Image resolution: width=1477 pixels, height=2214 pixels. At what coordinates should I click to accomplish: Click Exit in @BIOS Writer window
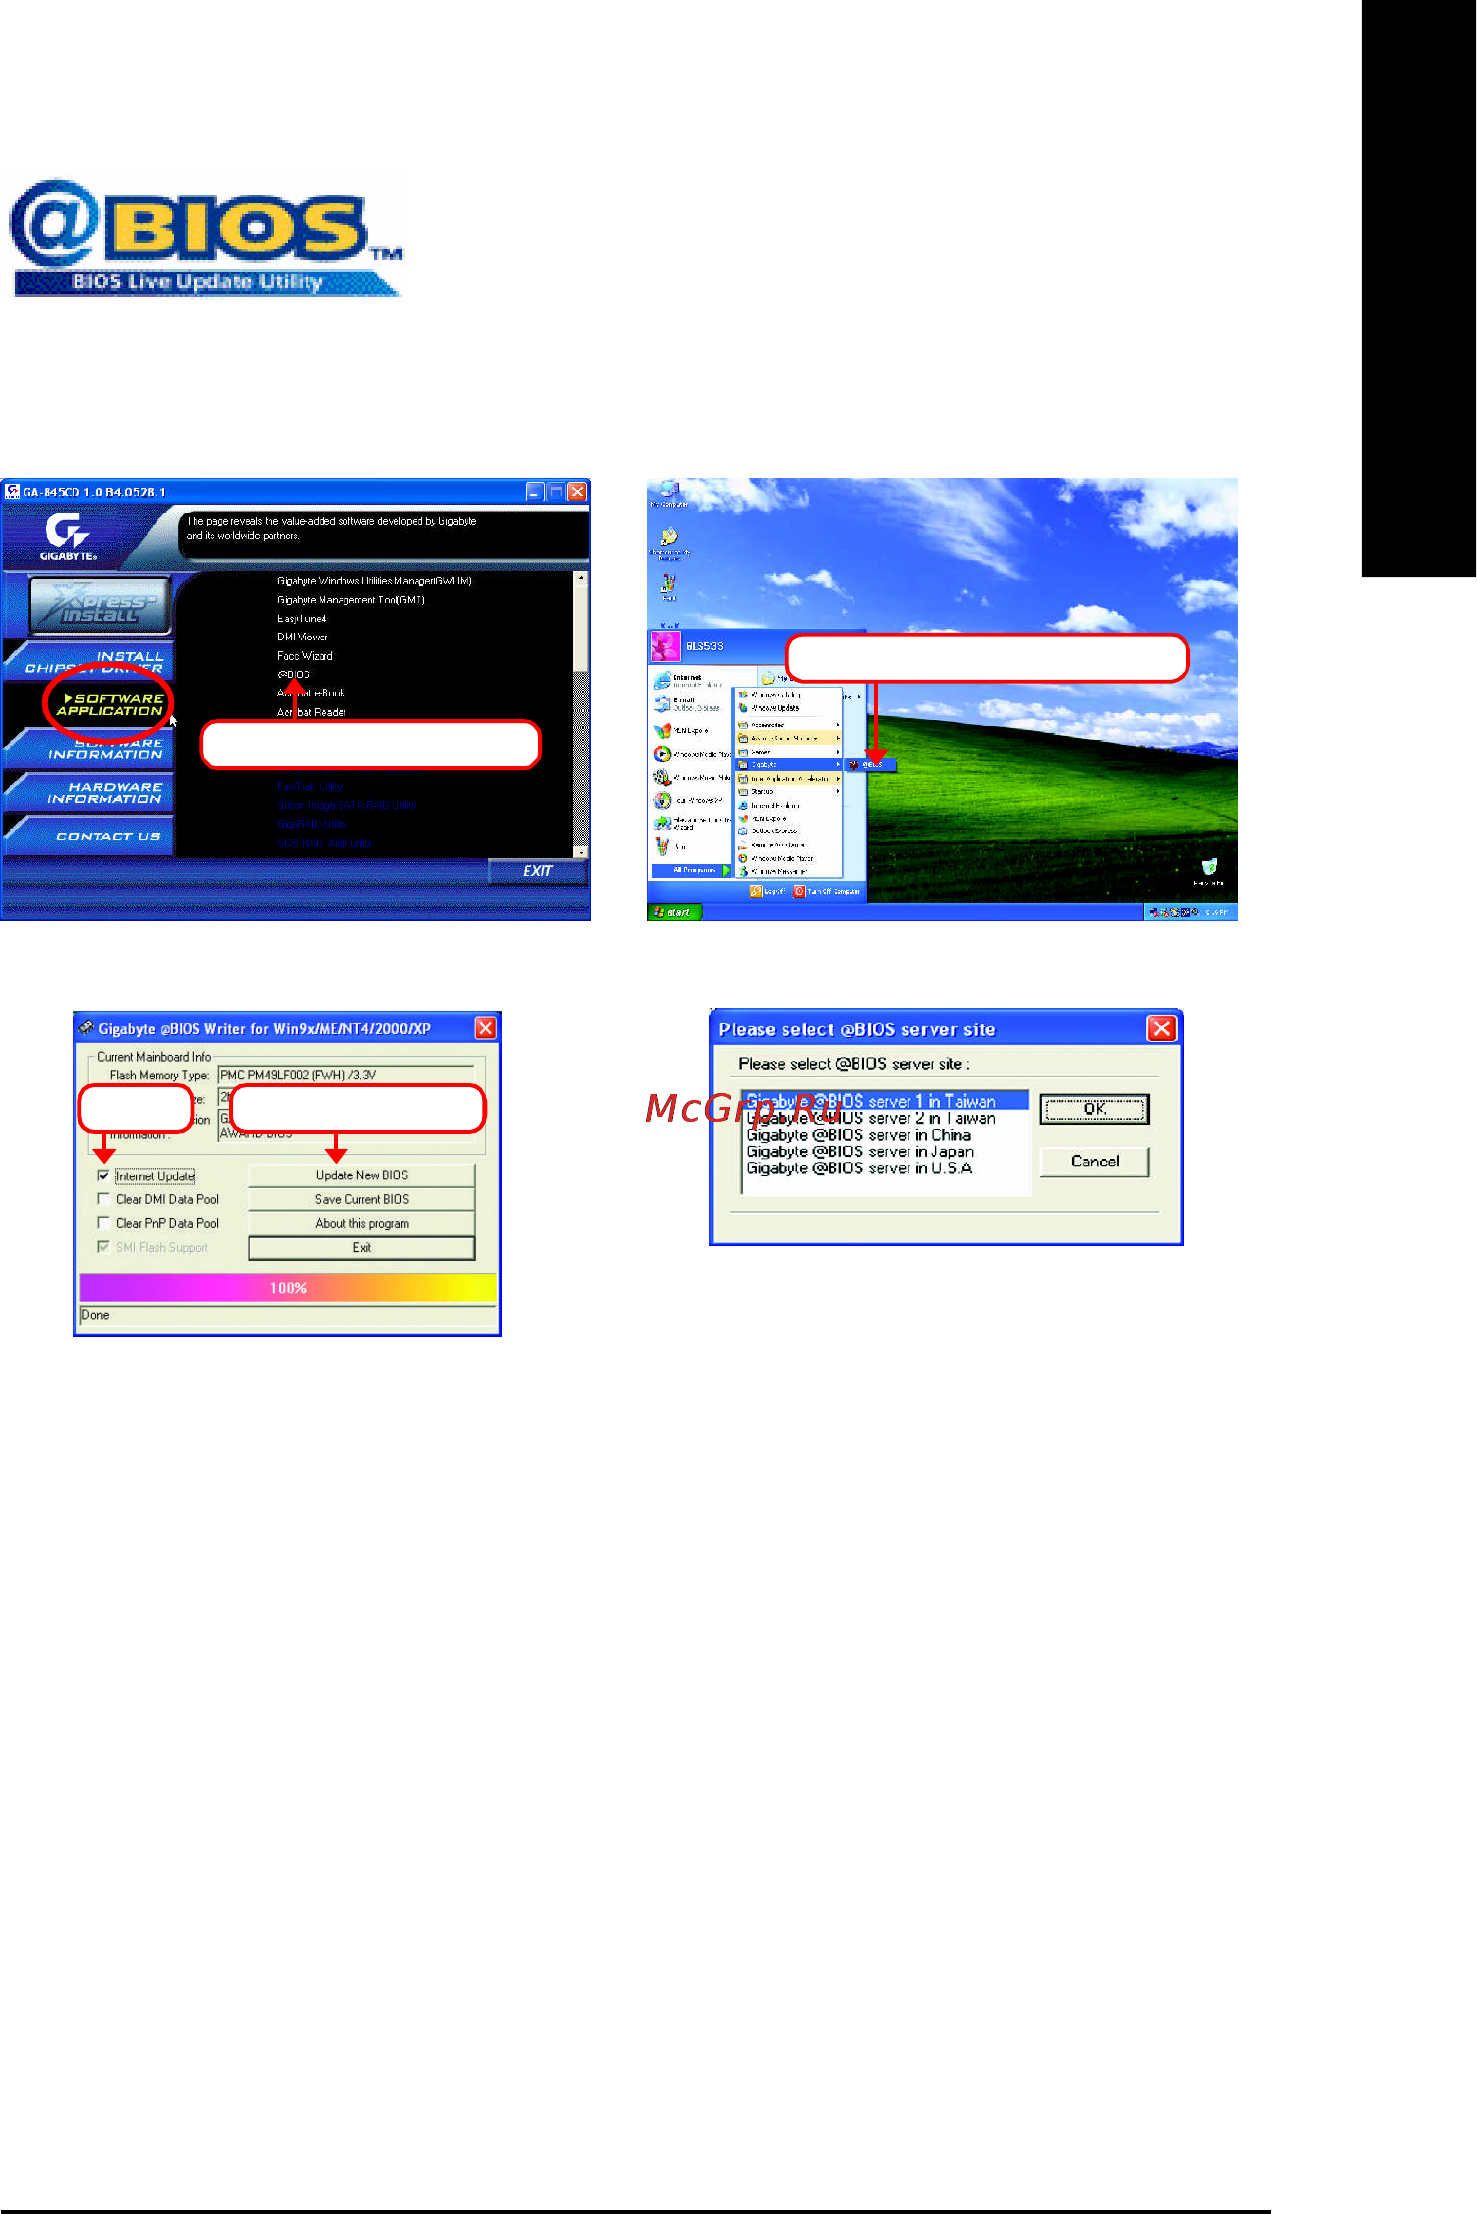point(362,1248)
